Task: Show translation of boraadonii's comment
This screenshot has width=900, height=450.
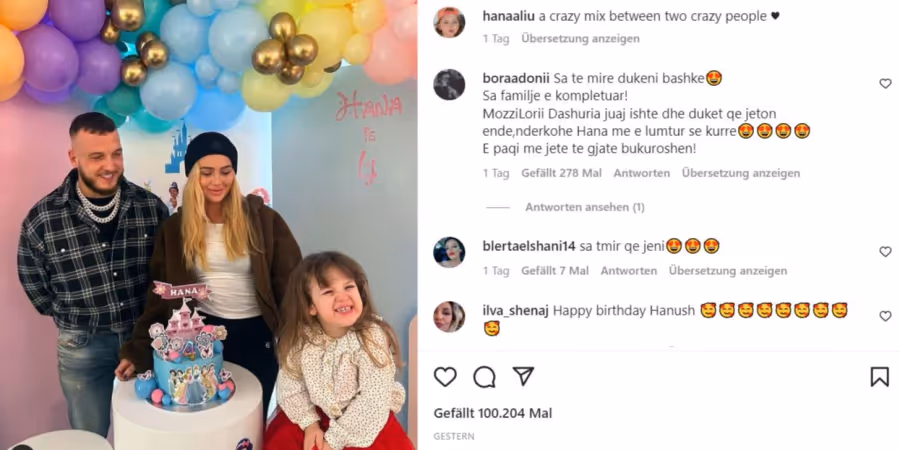Action: [740, 173]
